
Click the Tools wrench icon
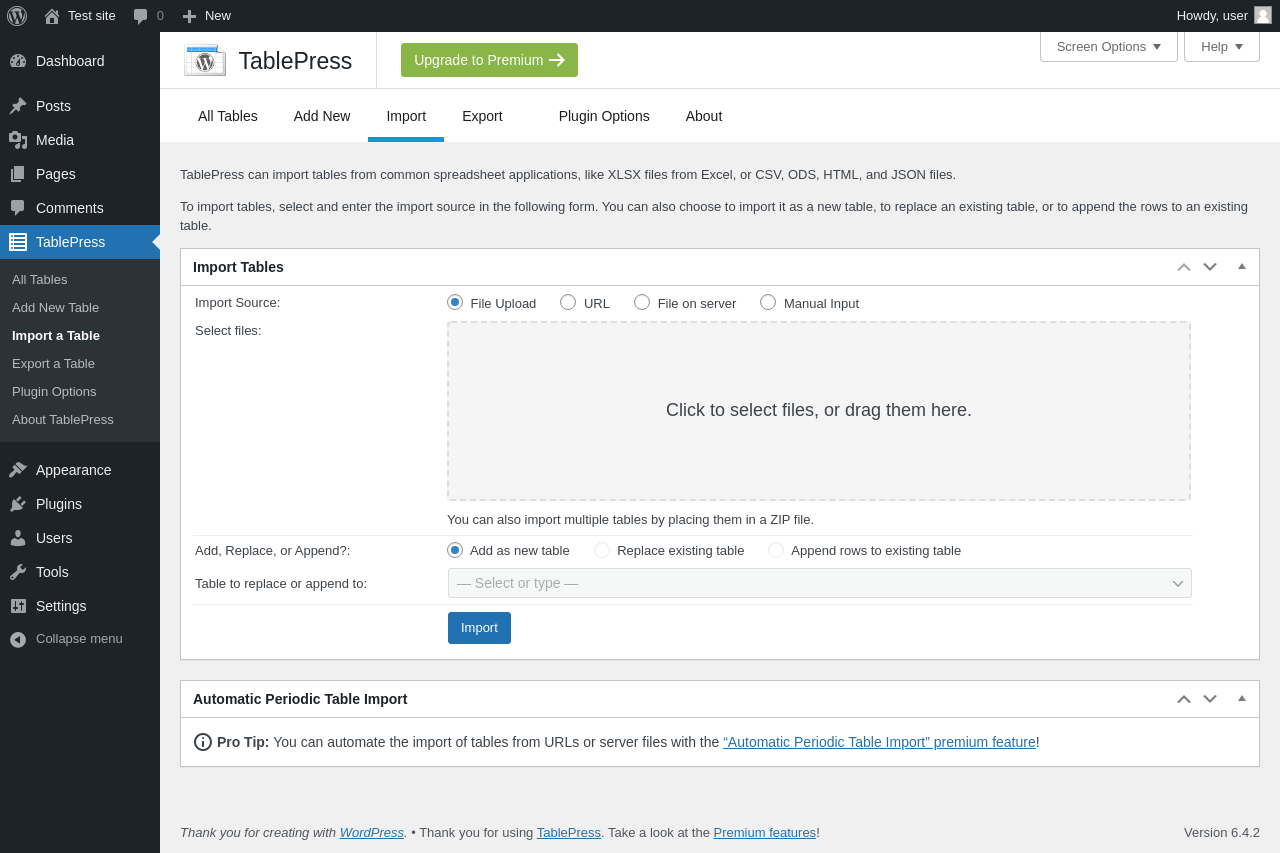[18, 572]
